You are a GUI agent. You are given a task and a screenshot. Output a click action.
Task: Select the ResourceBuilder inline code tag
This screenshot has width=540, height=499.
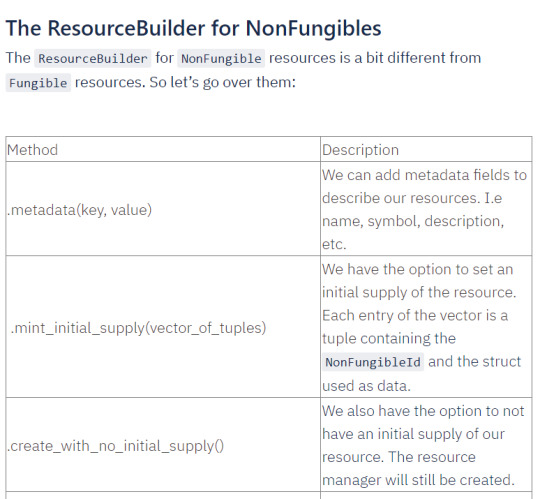coord(93,58)
